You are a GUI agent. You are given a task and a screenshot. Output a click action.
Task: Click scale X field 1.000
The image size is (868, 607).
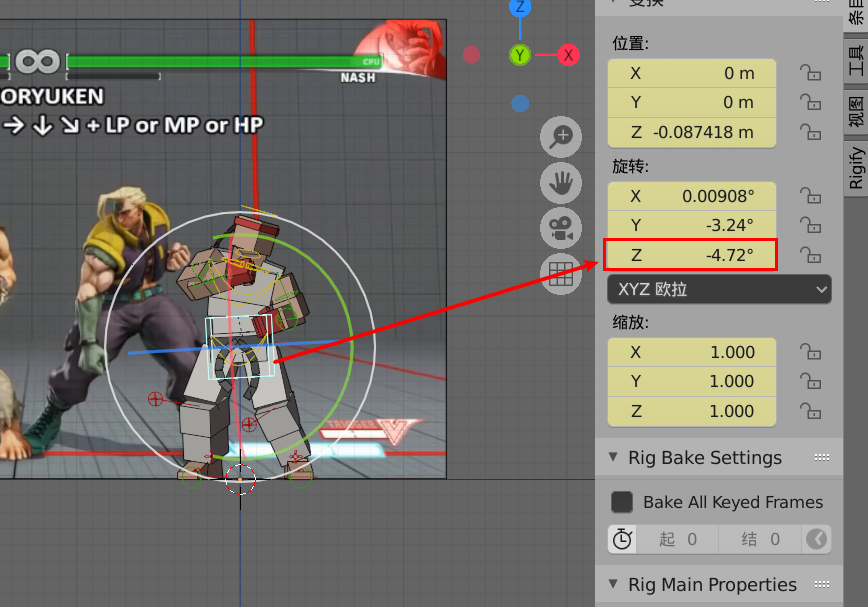coord(692,352)
